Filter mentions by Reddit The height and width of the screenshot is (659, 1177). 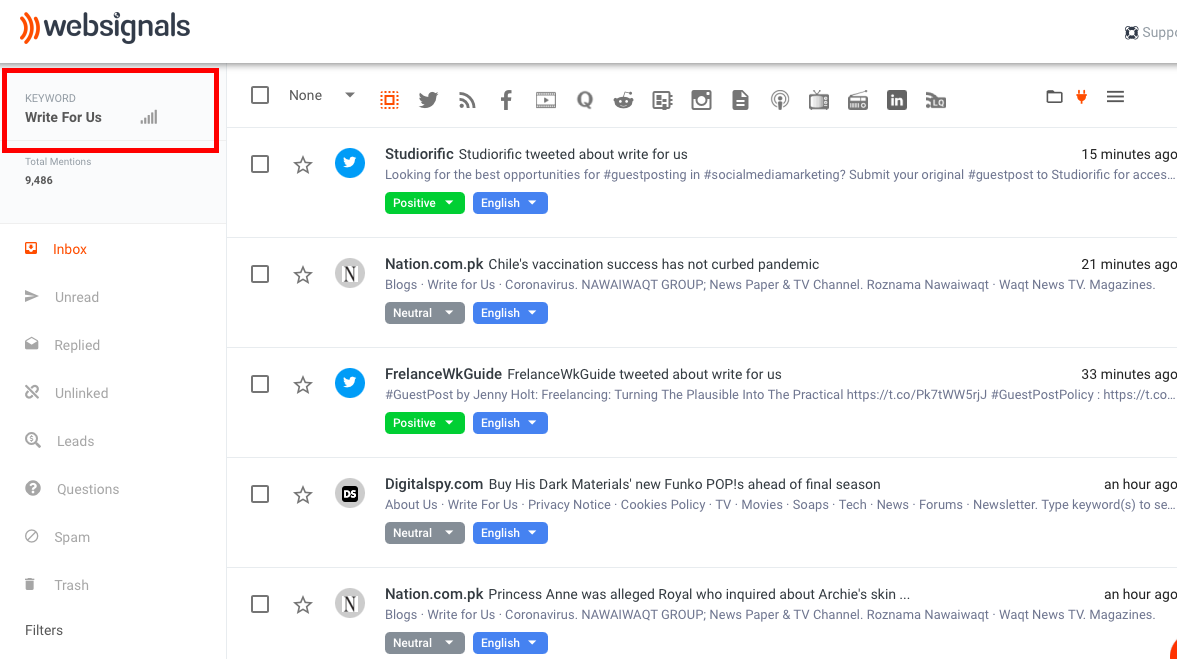point(623,100)
